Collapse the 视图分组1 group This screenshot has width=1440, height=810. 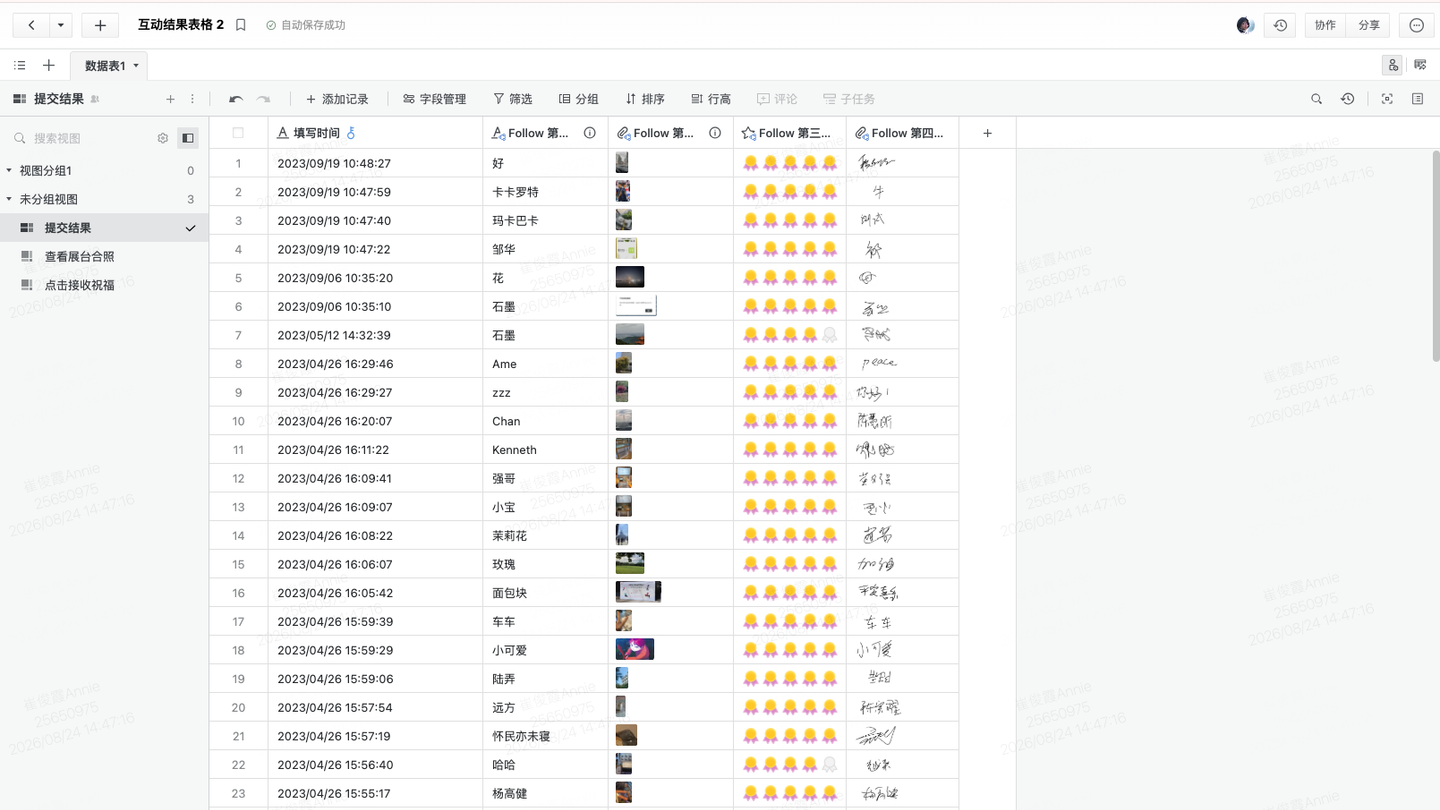[9, 171]
